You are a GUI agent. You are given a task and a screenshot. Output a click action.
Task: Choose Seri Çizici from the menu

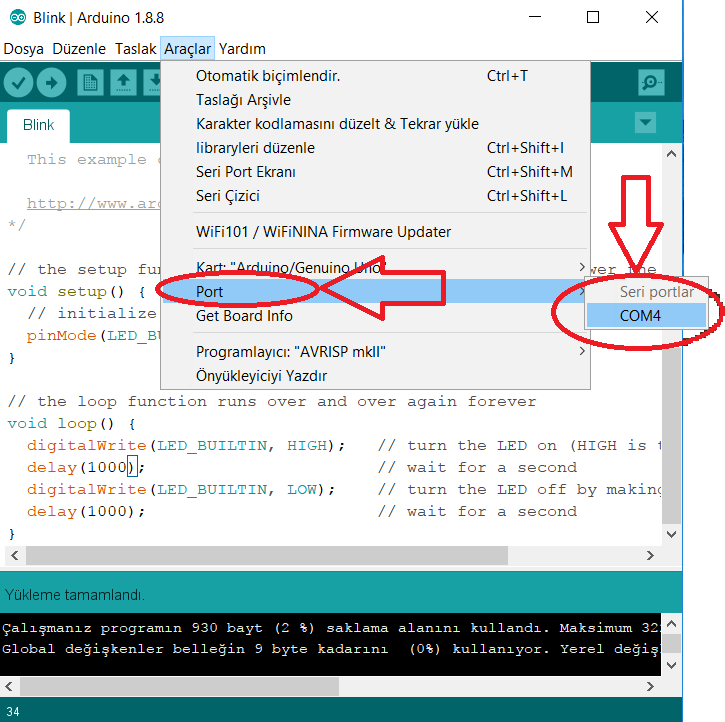232,196
